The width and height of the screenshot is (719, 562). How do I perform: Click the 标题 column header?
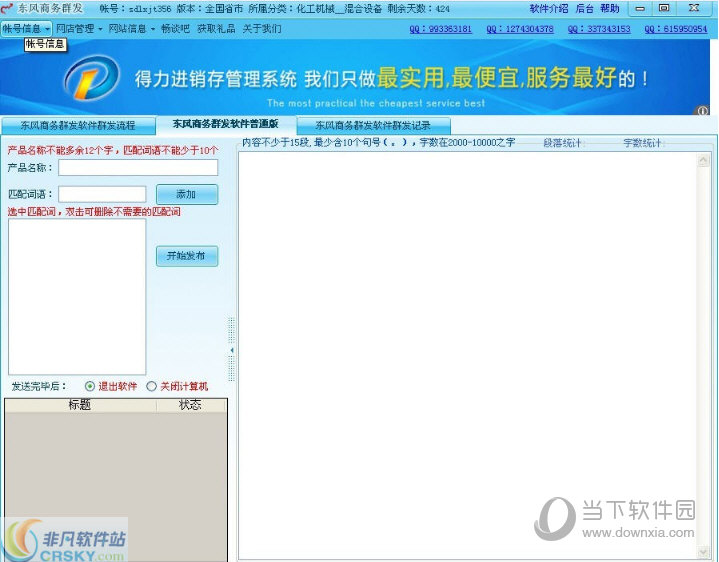pos(80,405)
